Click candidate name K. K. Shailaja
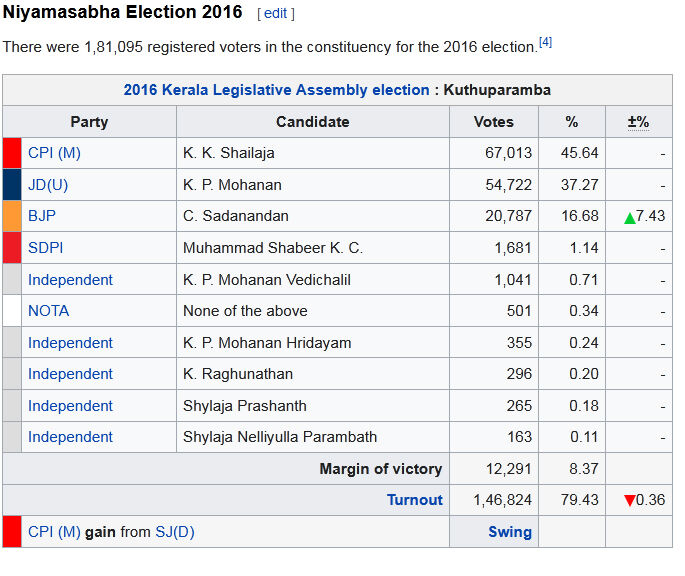 228,153
